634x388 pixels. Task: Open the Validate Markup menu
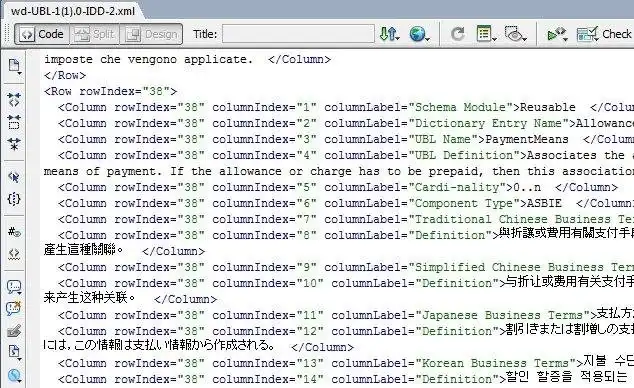tap(558, 34)
